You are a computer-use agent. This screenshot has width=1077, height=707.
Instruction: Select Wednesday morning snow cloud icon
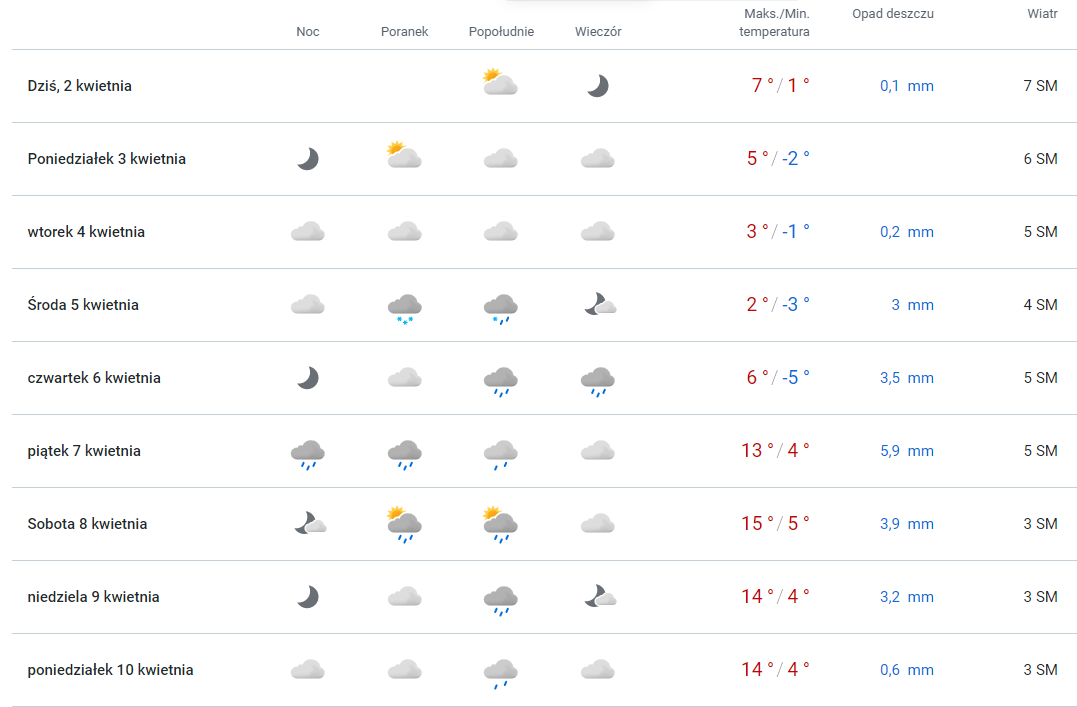pos(405,308)
